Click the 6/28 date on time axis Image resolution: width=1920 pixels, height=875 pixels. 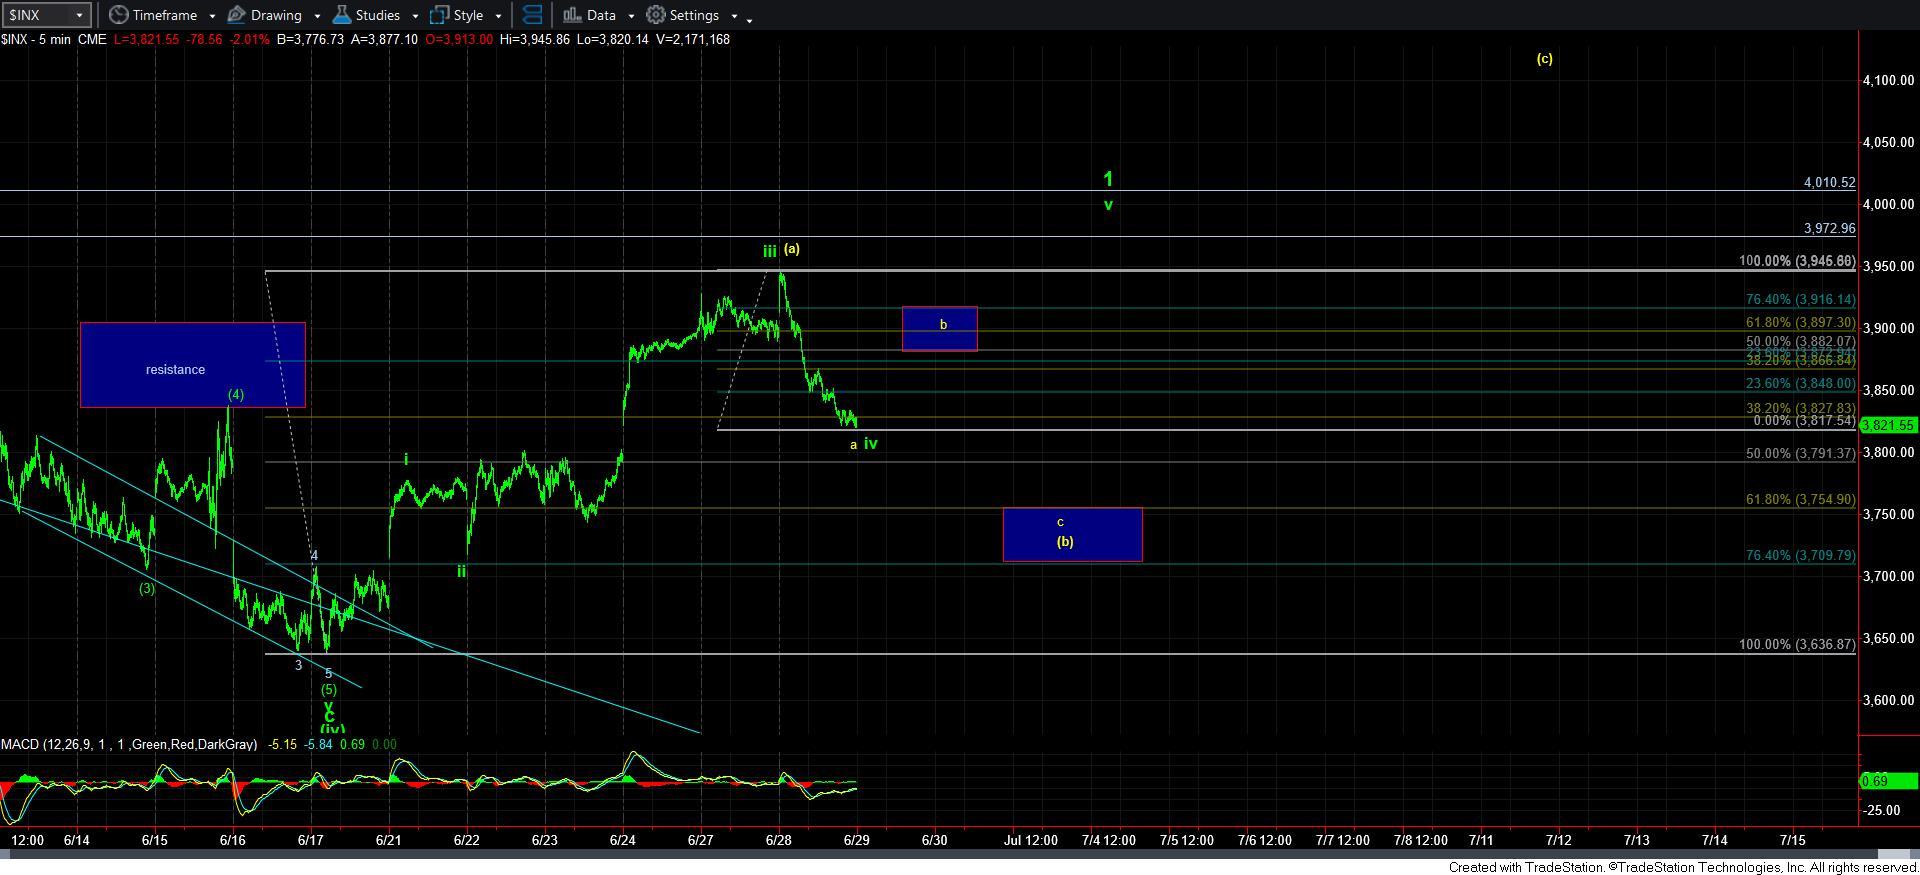[778, 840]
